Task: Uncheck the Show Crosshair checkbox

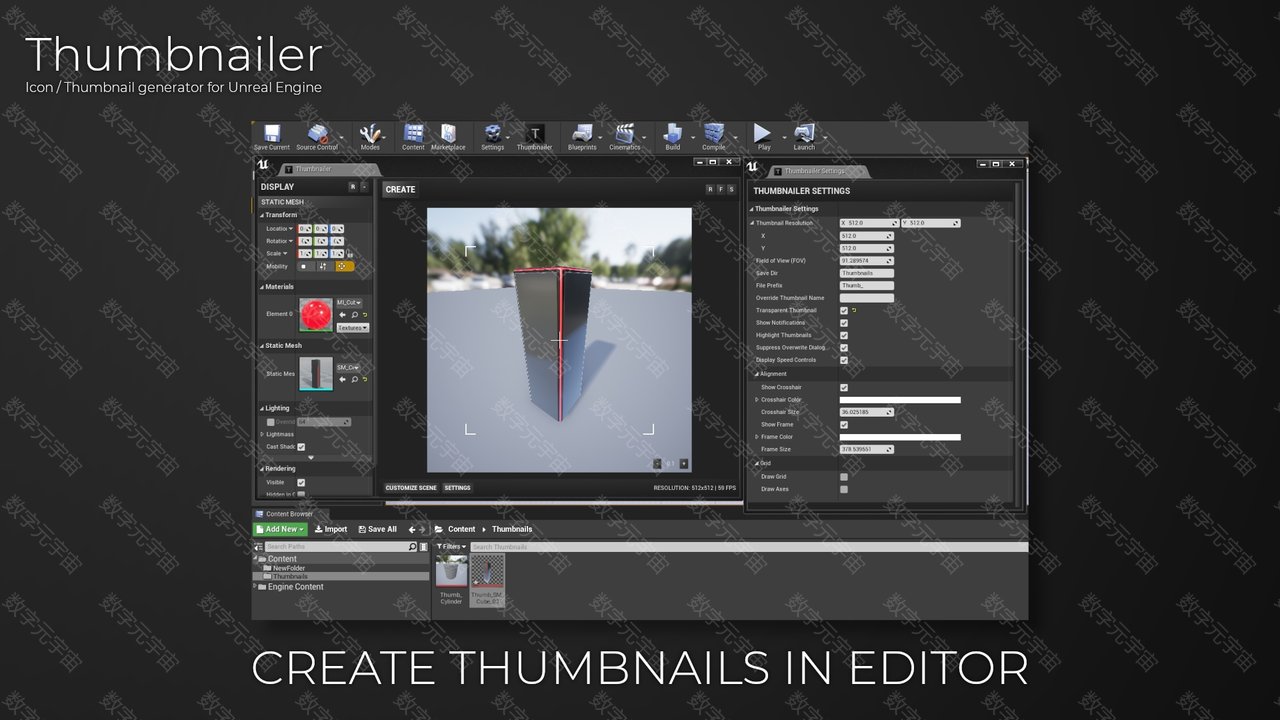Action: coord(844,388)
